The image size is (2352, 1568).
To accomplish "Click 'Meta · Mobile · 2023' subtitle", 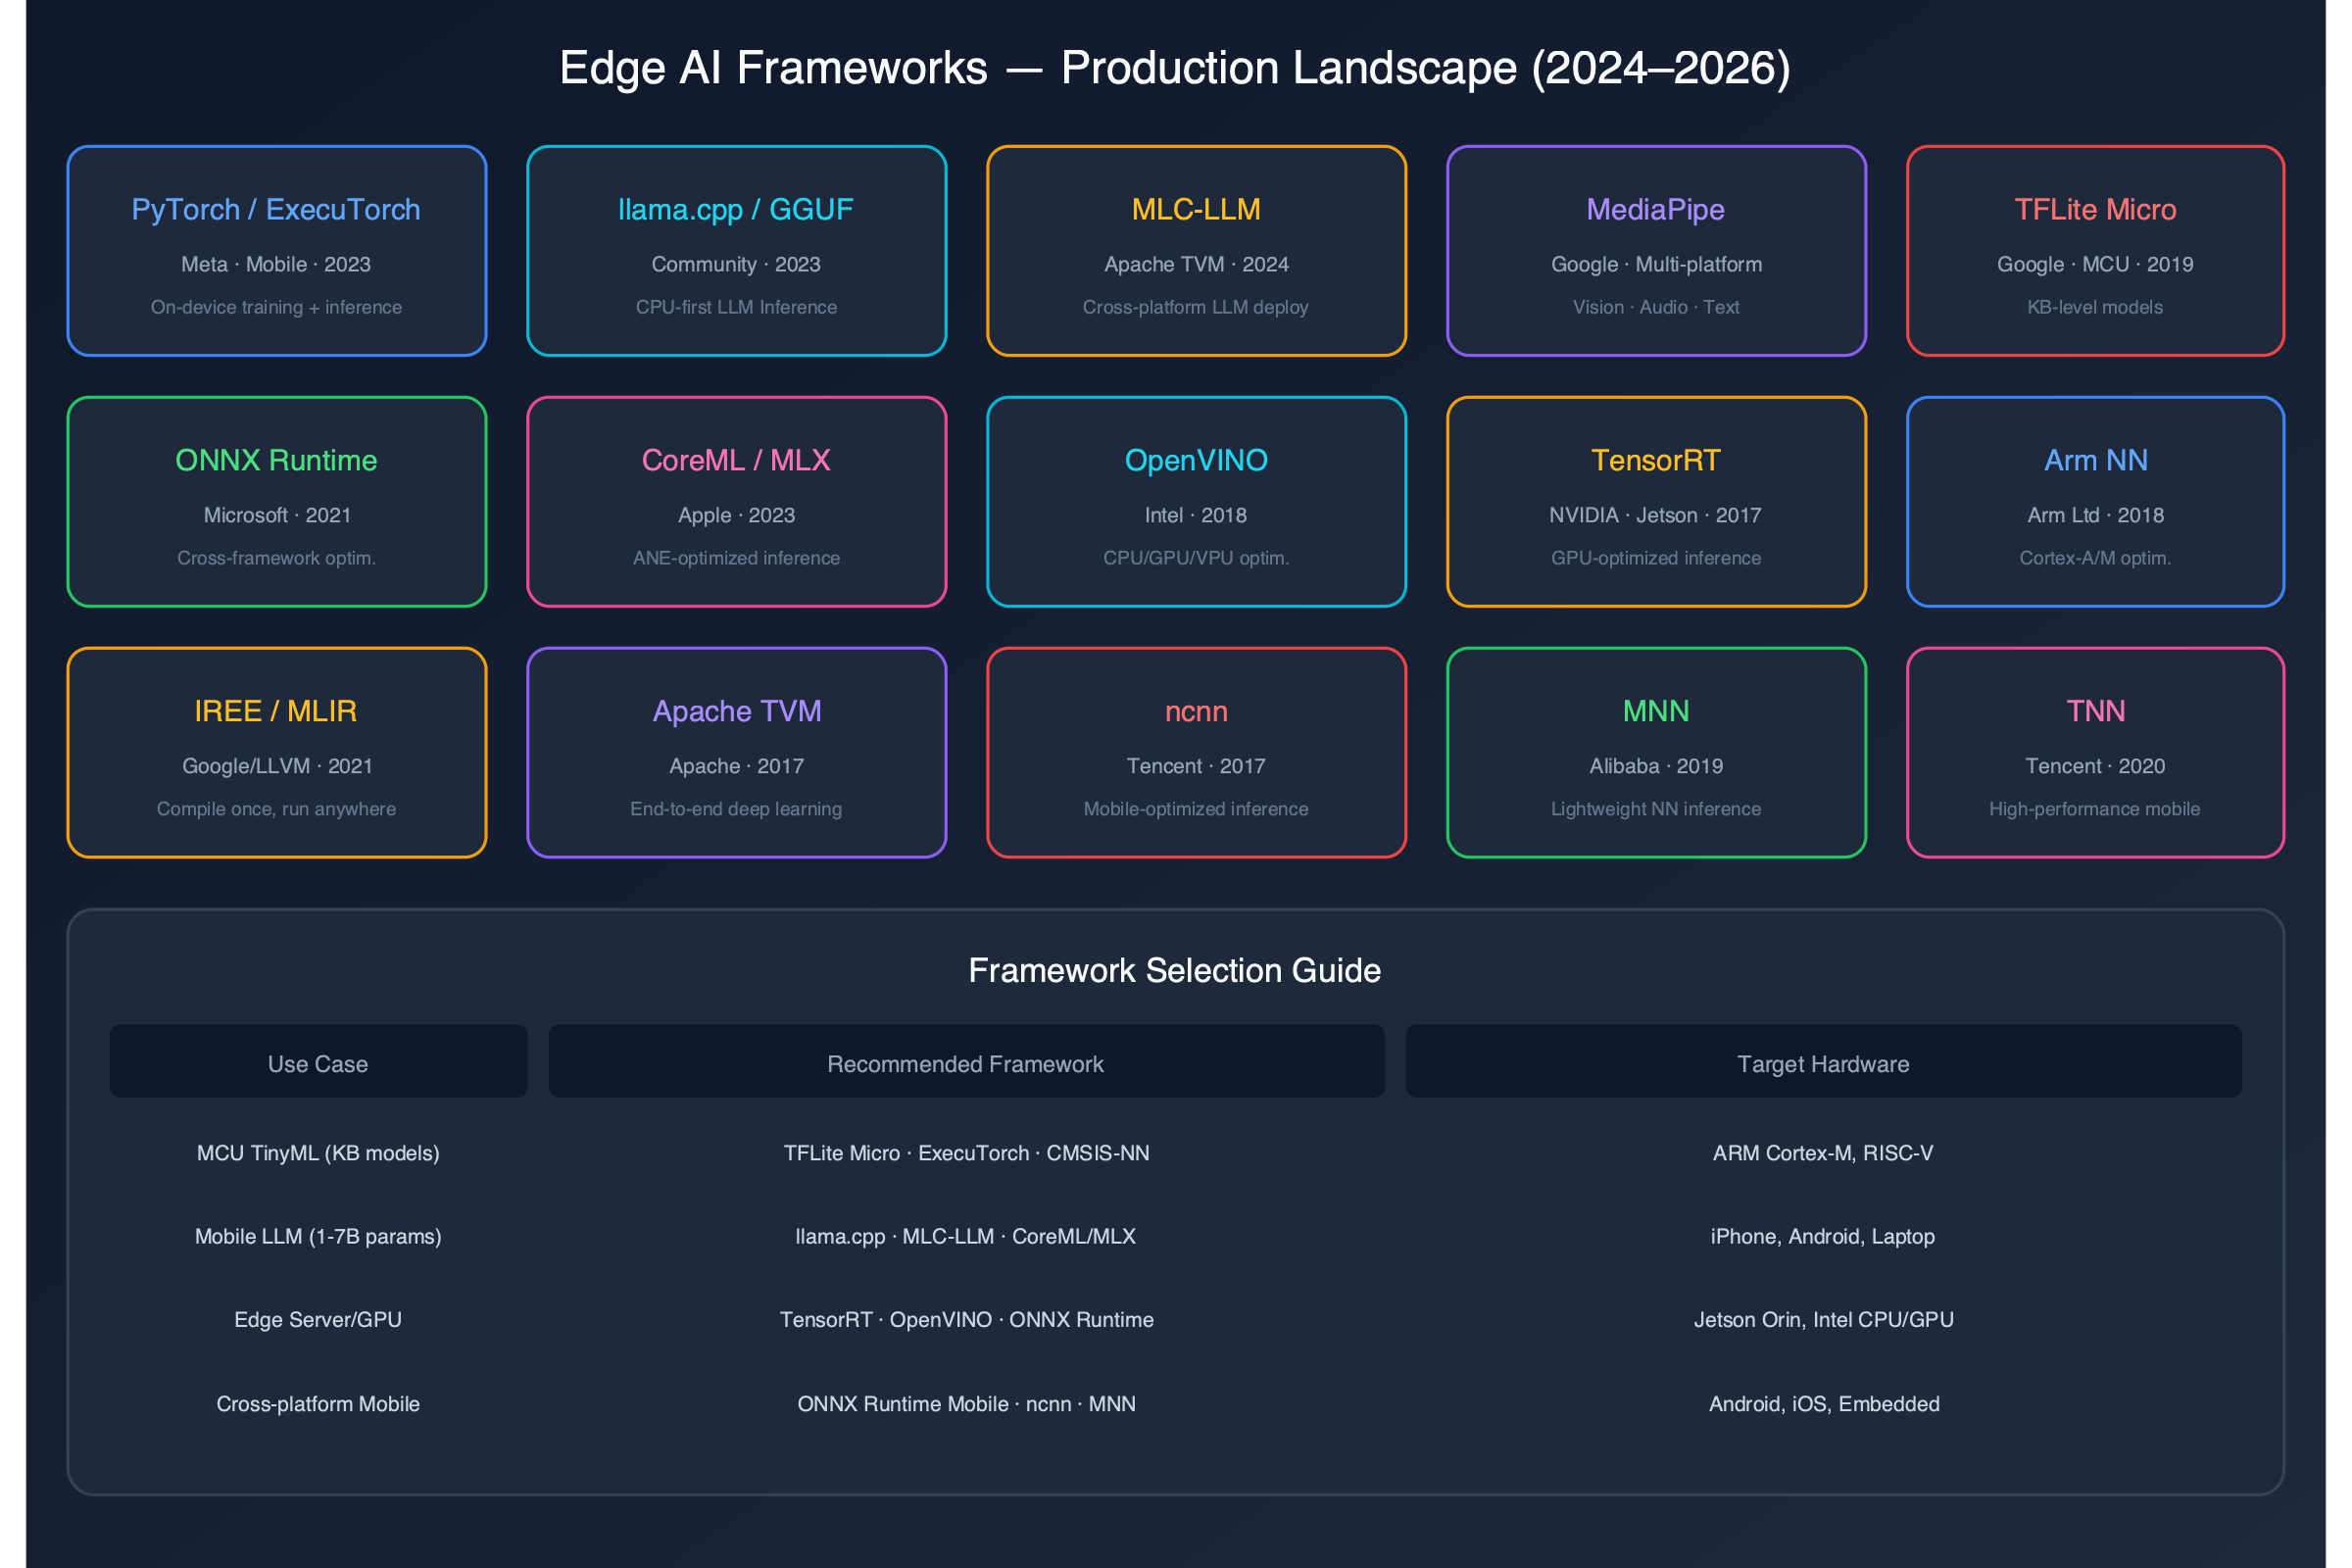I will [276, 264].
